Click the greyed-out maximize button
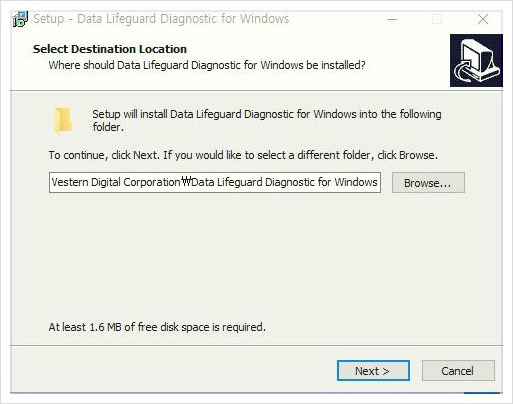This screenshot has height=404, width=513. click(437, 19)
